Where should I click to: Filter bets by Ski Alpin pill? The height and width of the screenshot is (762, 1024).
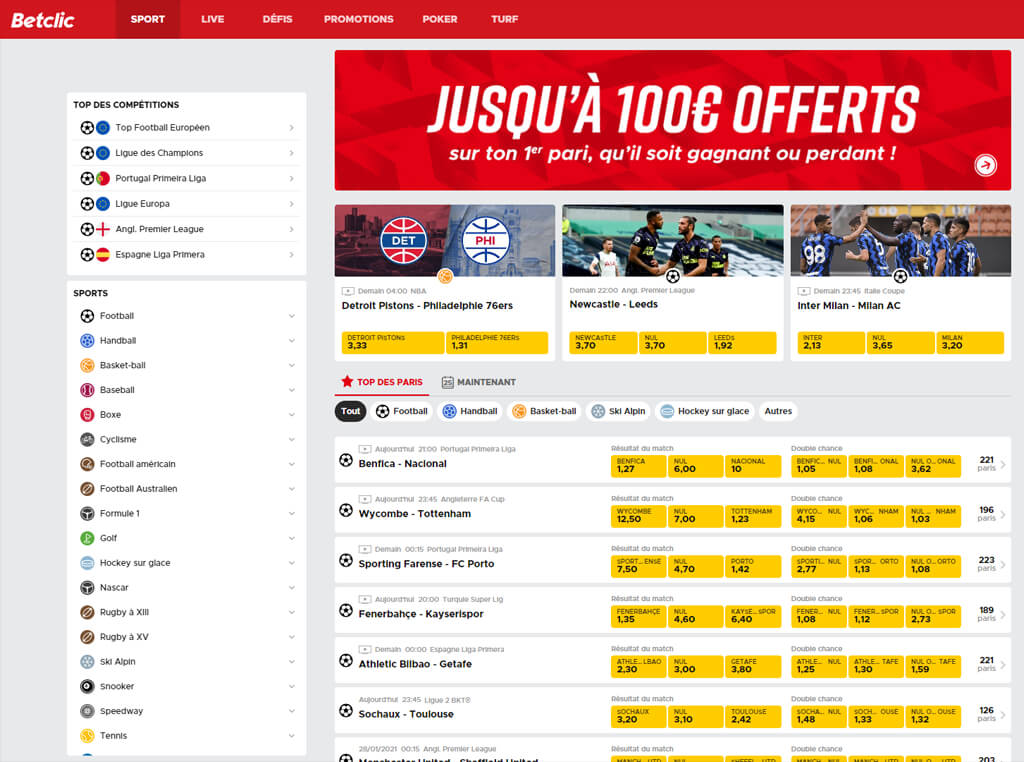[x=618, y=411]
